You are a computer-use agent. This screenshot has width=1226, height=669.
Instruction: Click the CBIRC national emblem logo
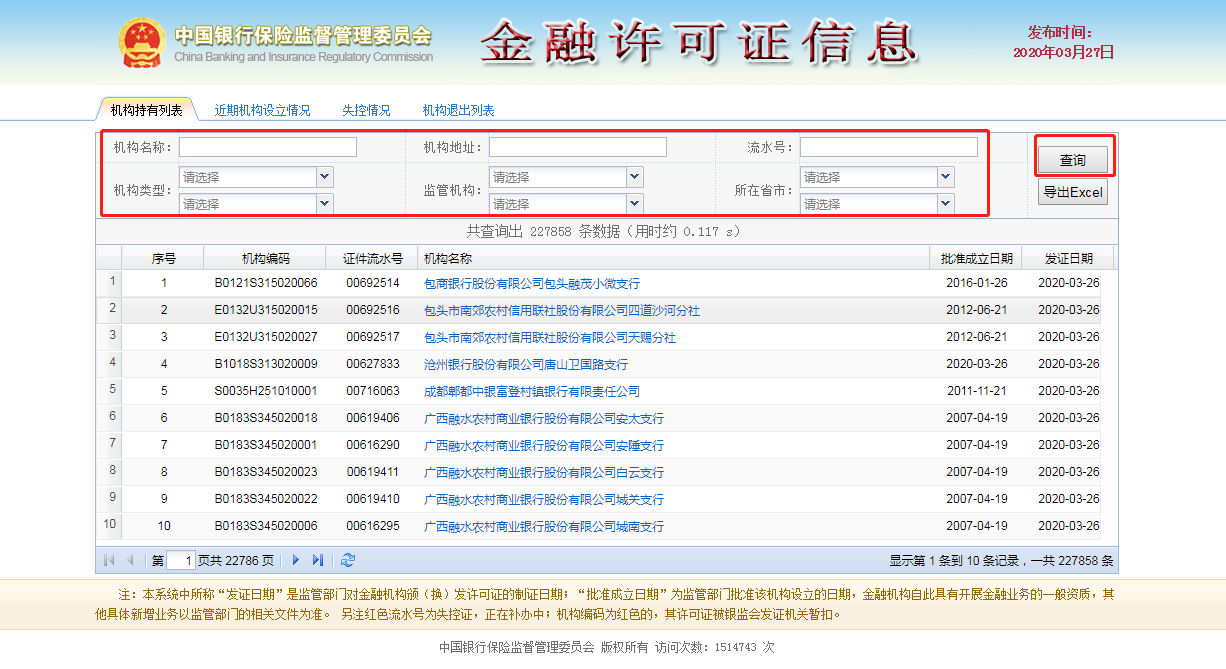click(x=142, y=43)
